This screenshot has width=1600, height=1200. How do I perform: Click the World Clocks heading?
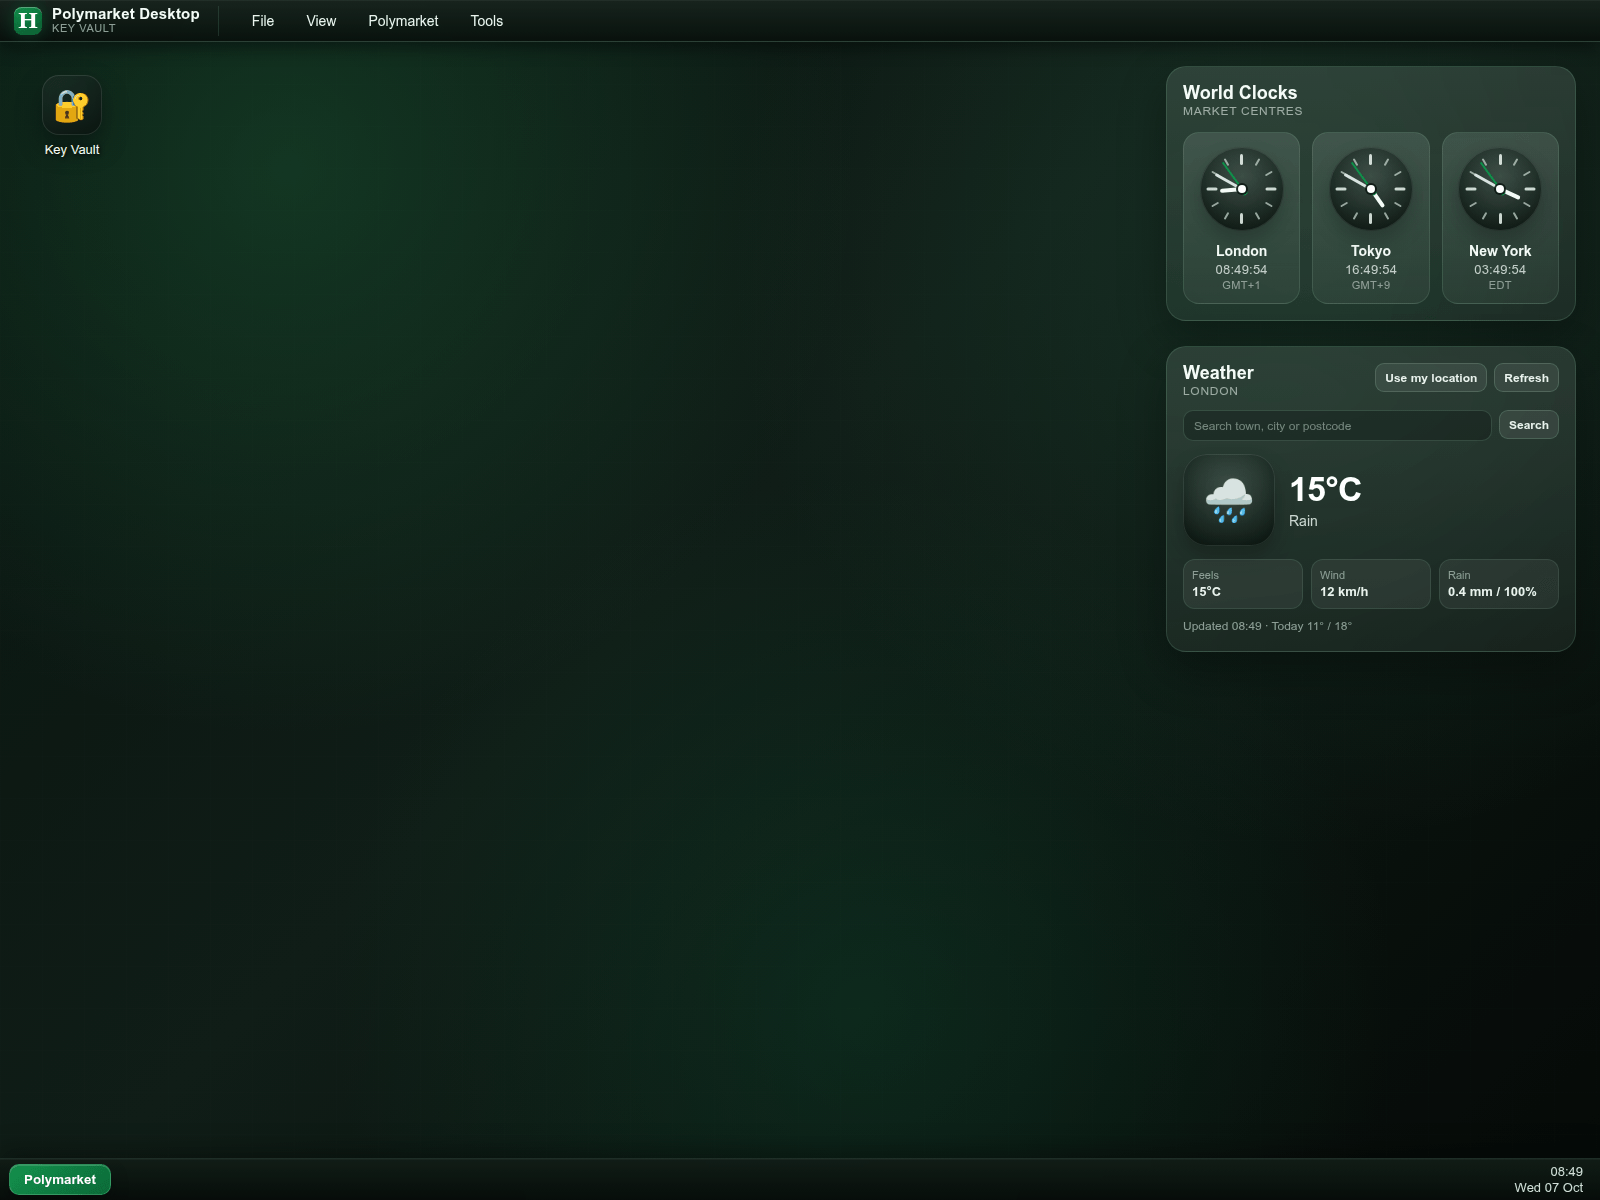(1240, 92)
